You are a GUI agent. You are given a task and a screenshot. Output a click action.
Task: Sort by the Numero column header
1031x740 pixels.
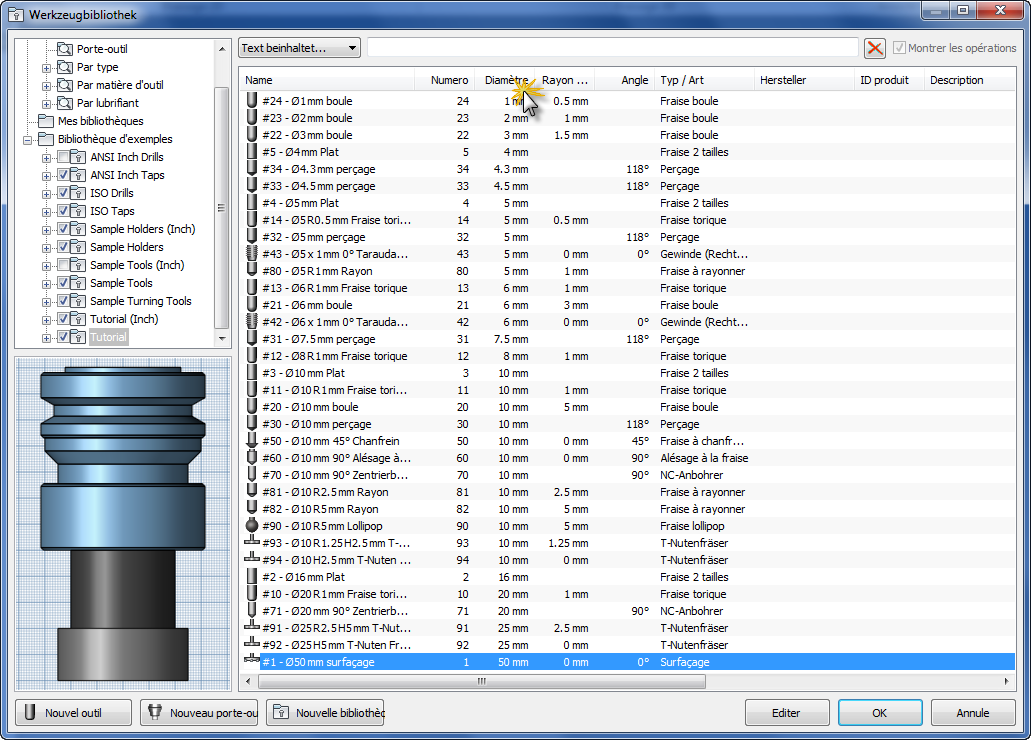coord(444,80)
